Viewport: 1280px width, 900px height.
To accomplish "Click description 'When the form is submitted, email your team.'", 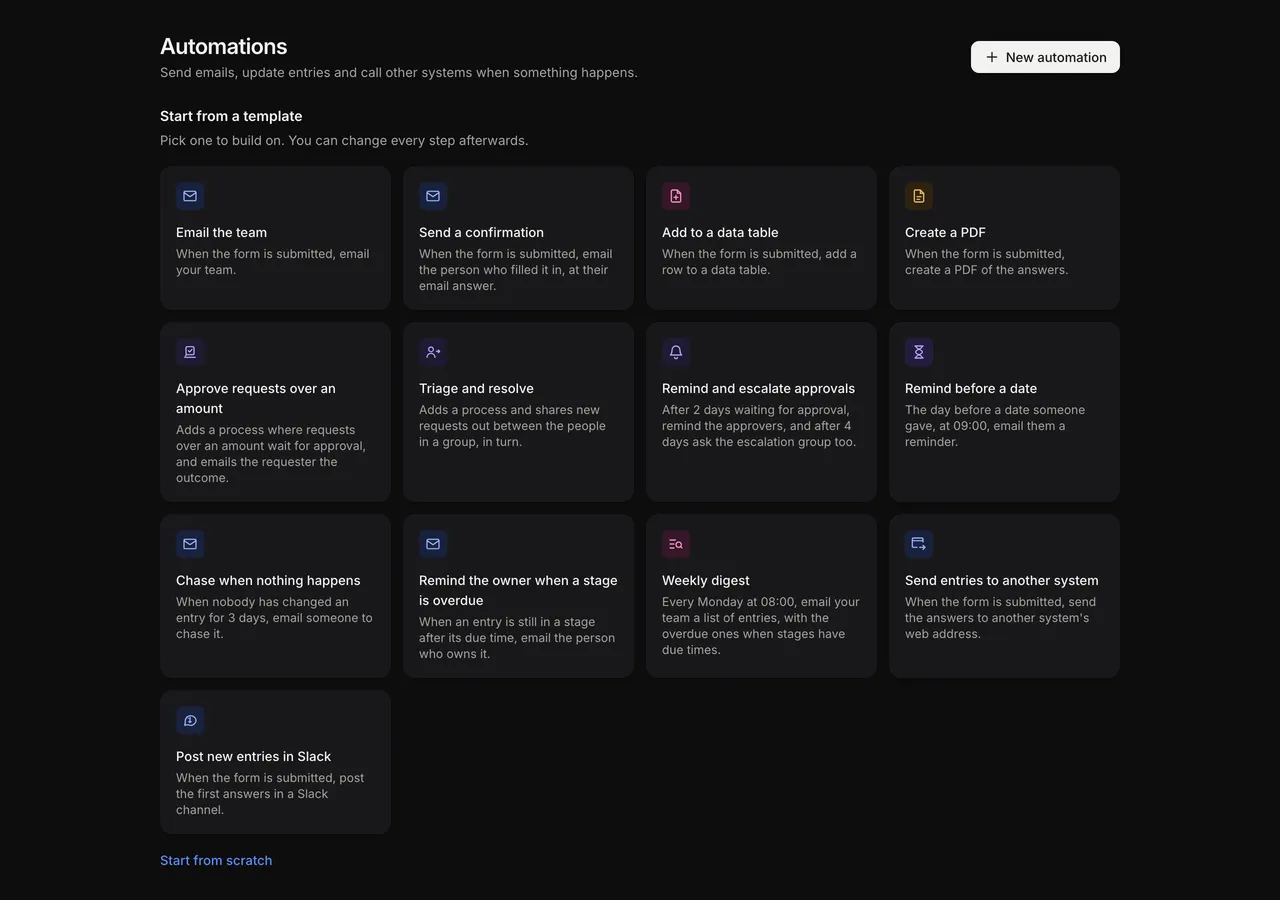I will [273, 262].
